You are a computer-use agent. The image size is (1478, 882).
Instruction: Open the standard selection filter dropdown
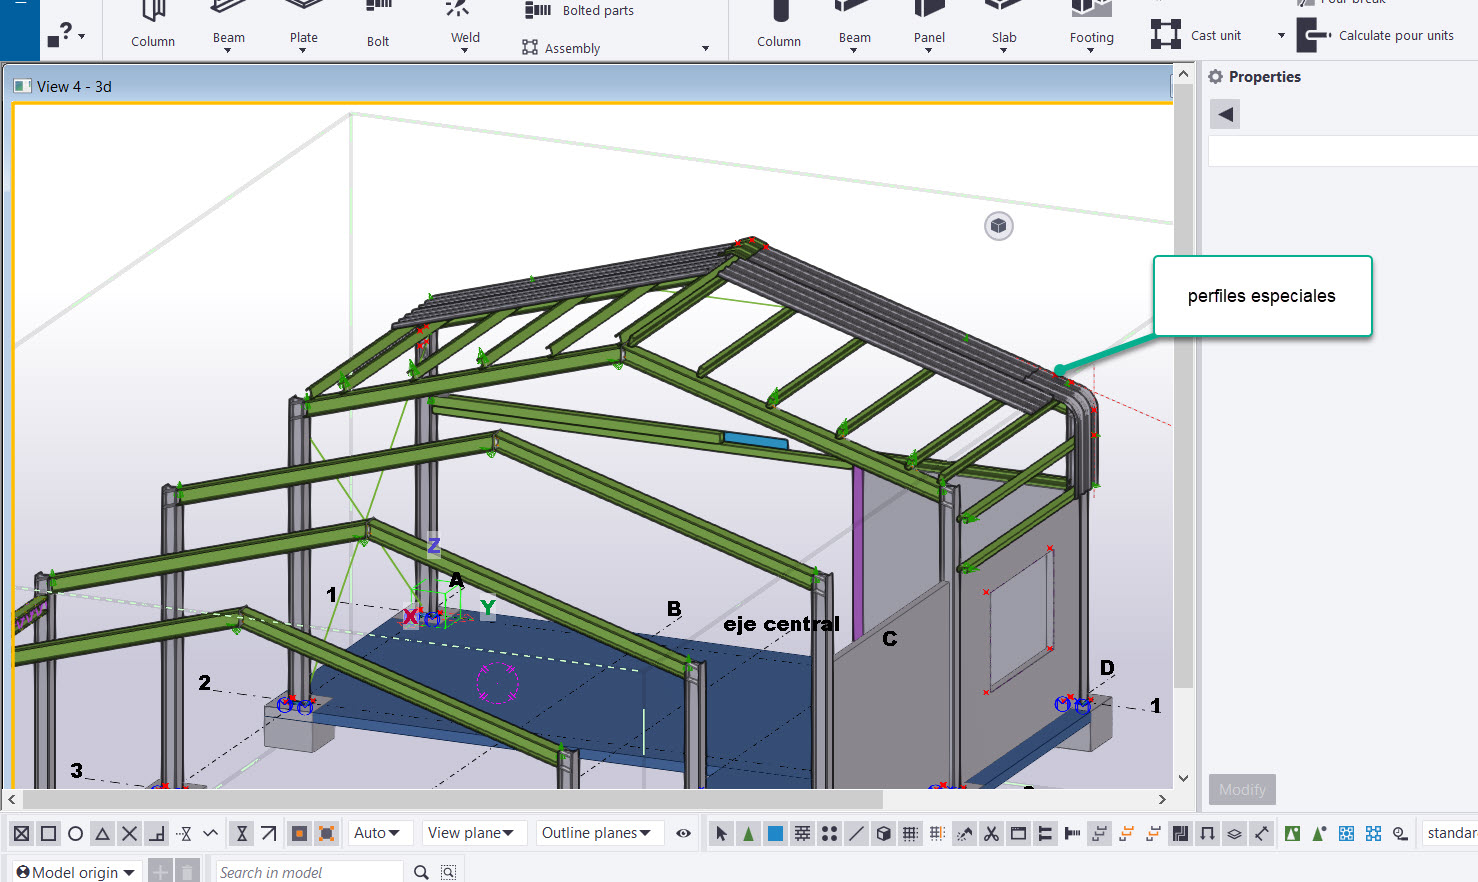pos(1450,833)
